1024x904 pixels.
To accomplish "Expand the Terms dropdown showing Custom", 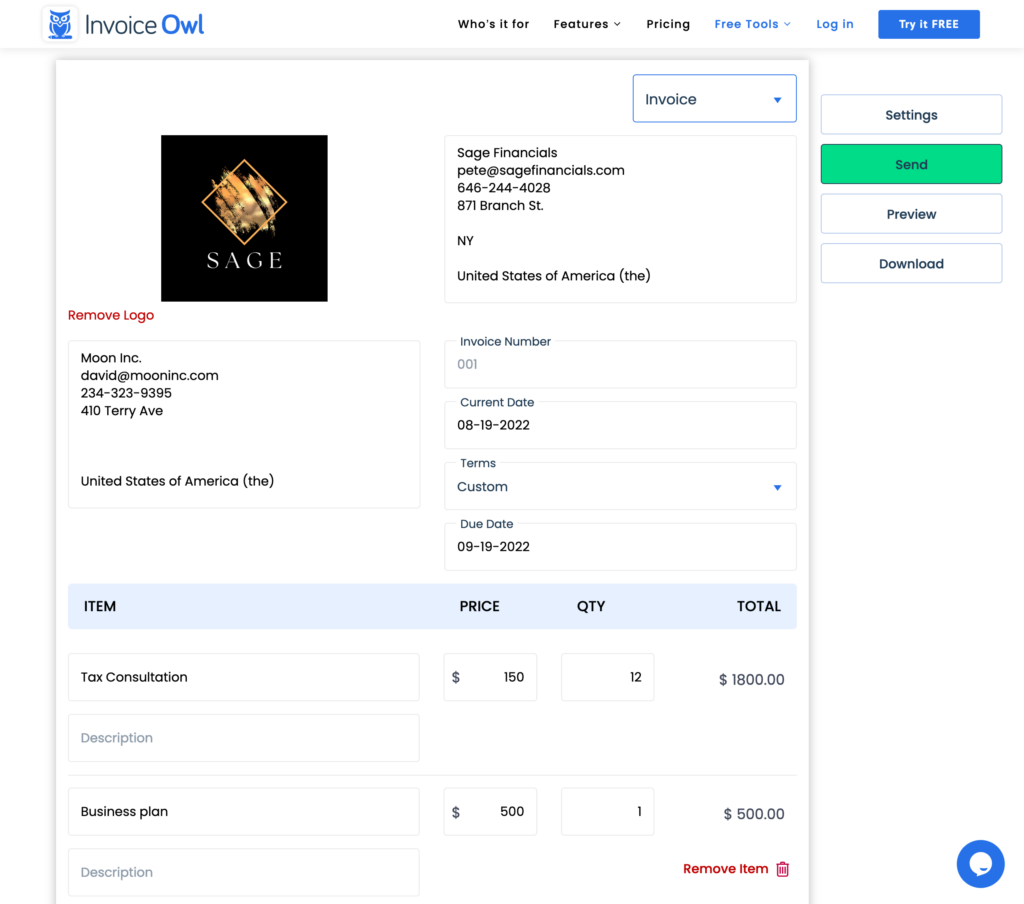I will (619, 486).
